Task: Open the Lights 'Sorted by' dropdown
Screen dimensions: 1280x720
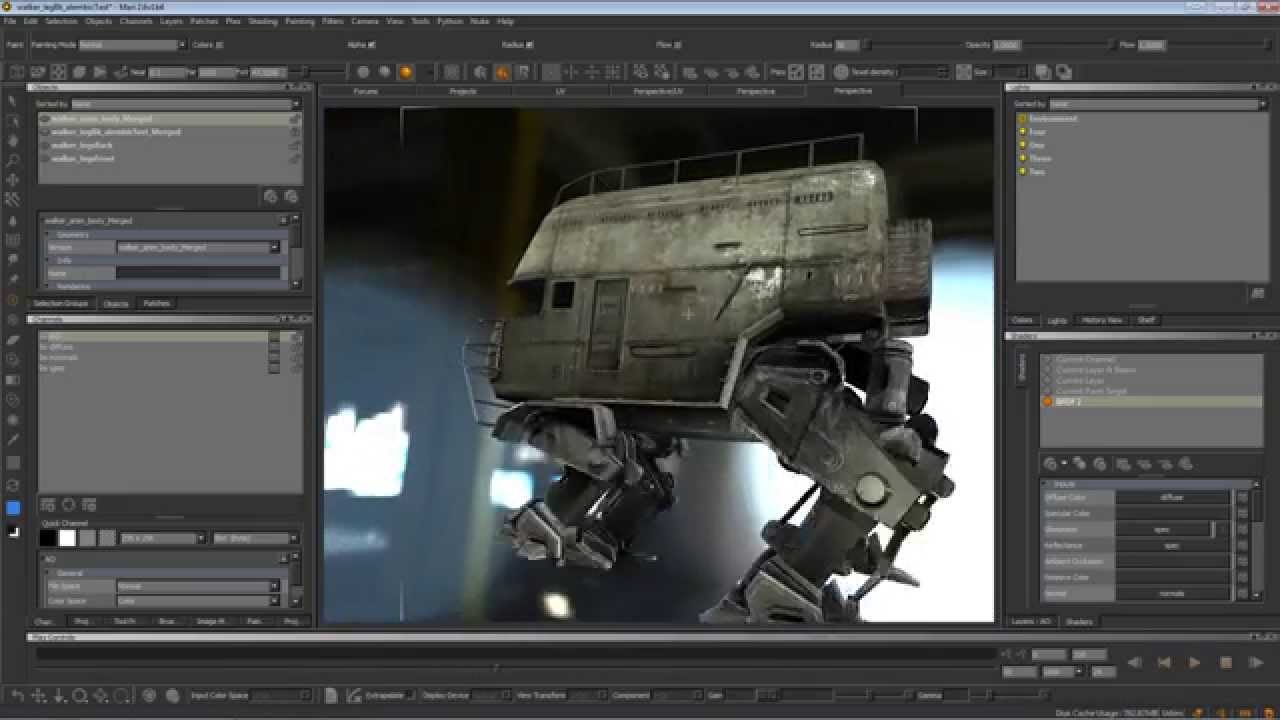Action: 1158,104
